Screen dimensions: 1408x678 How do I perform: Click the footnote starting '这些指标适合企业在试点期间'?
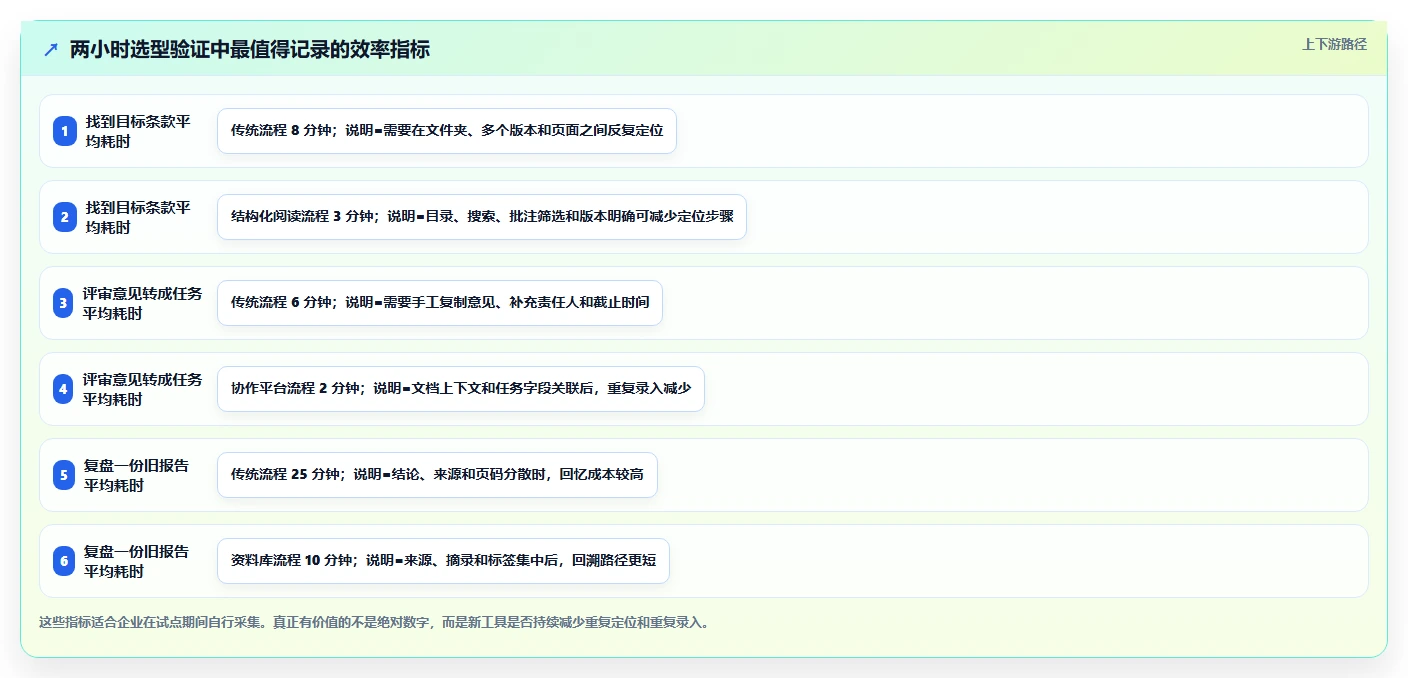pos(374,622)
